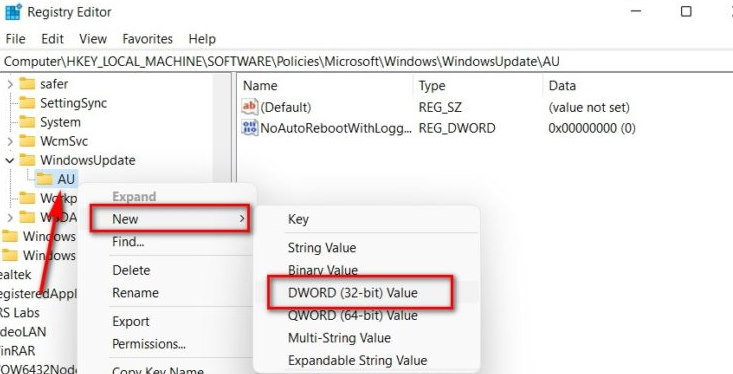The image size is (733, 374).
Task: Select the WinRAR tree entry
Action: (x=18, y=351)
